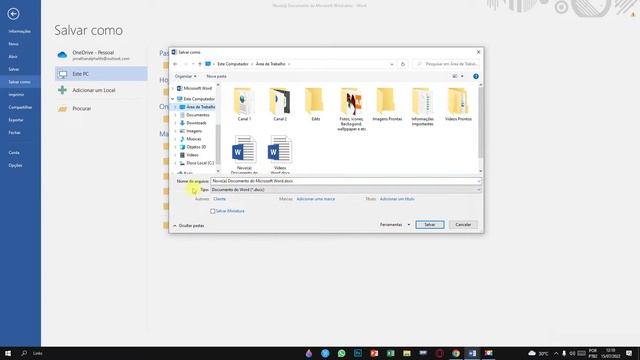Viewport: 640px width, 360px height.
Task: Click Adicionar um título link
Action: pos(397,199)
